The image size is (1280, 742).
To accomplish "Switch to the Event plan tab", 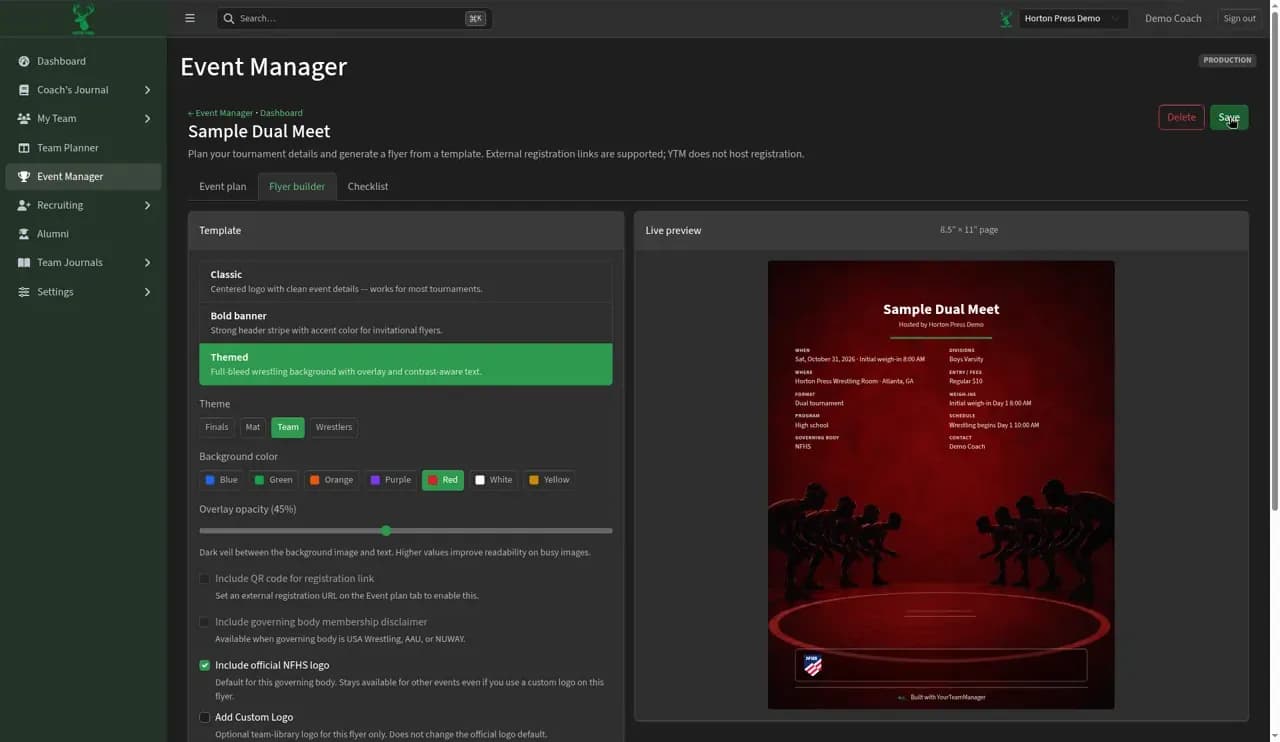I will coord(222,187).
